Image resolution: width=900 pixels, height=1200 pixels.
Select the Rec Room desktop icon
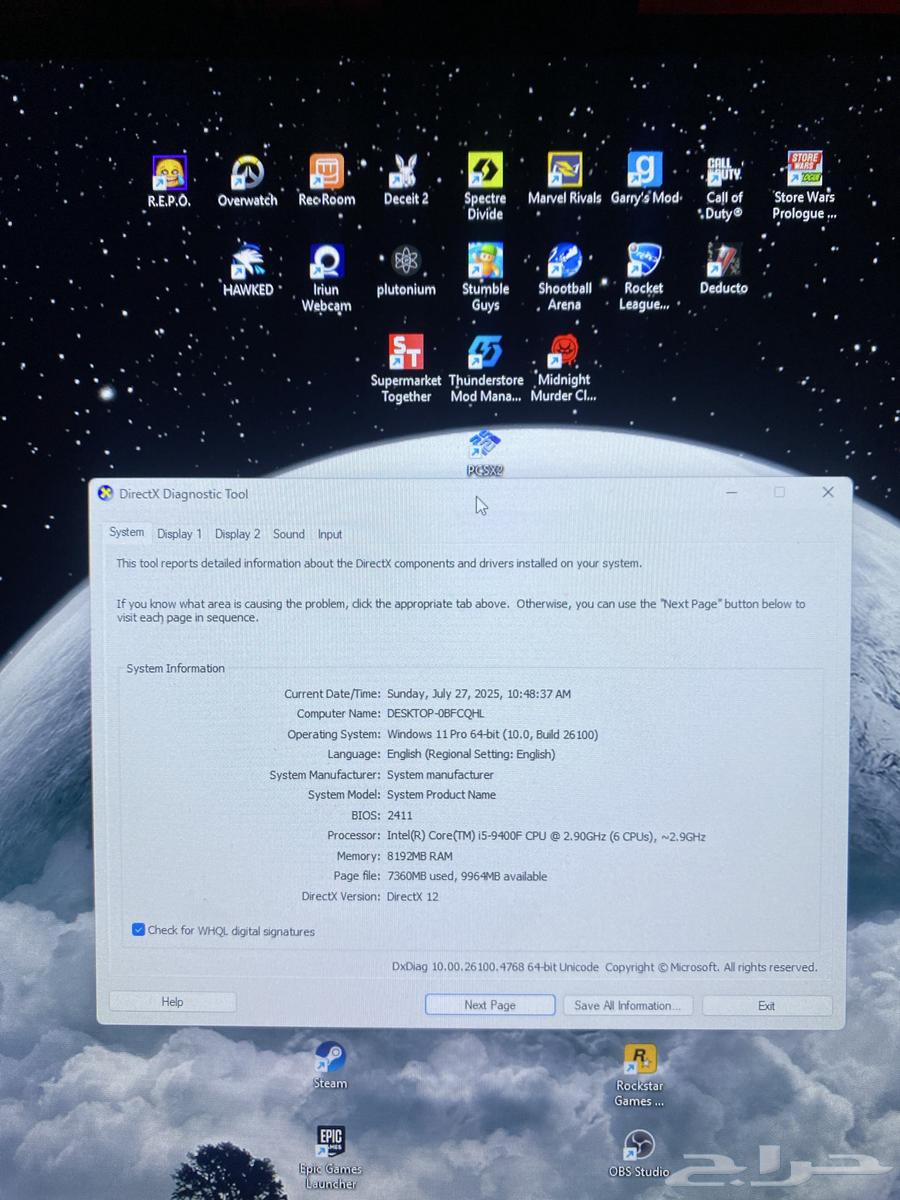click(326, 180)
